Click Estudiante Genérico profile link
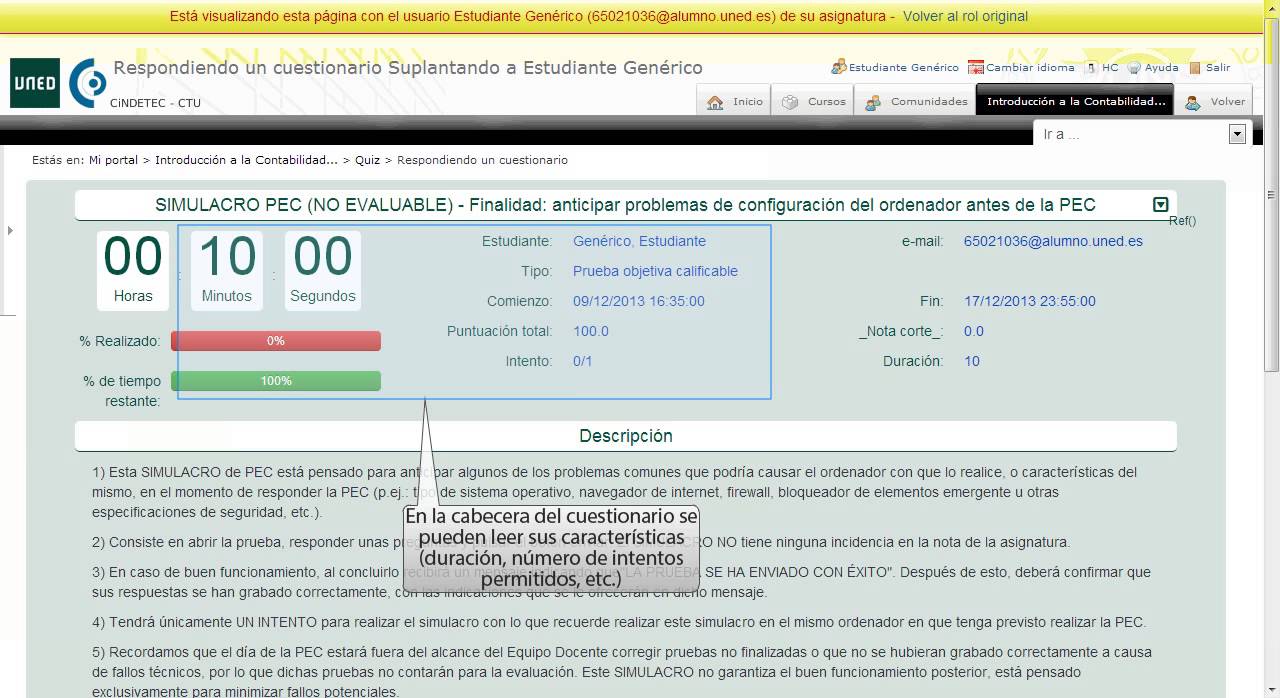 [x=903, y=68]
